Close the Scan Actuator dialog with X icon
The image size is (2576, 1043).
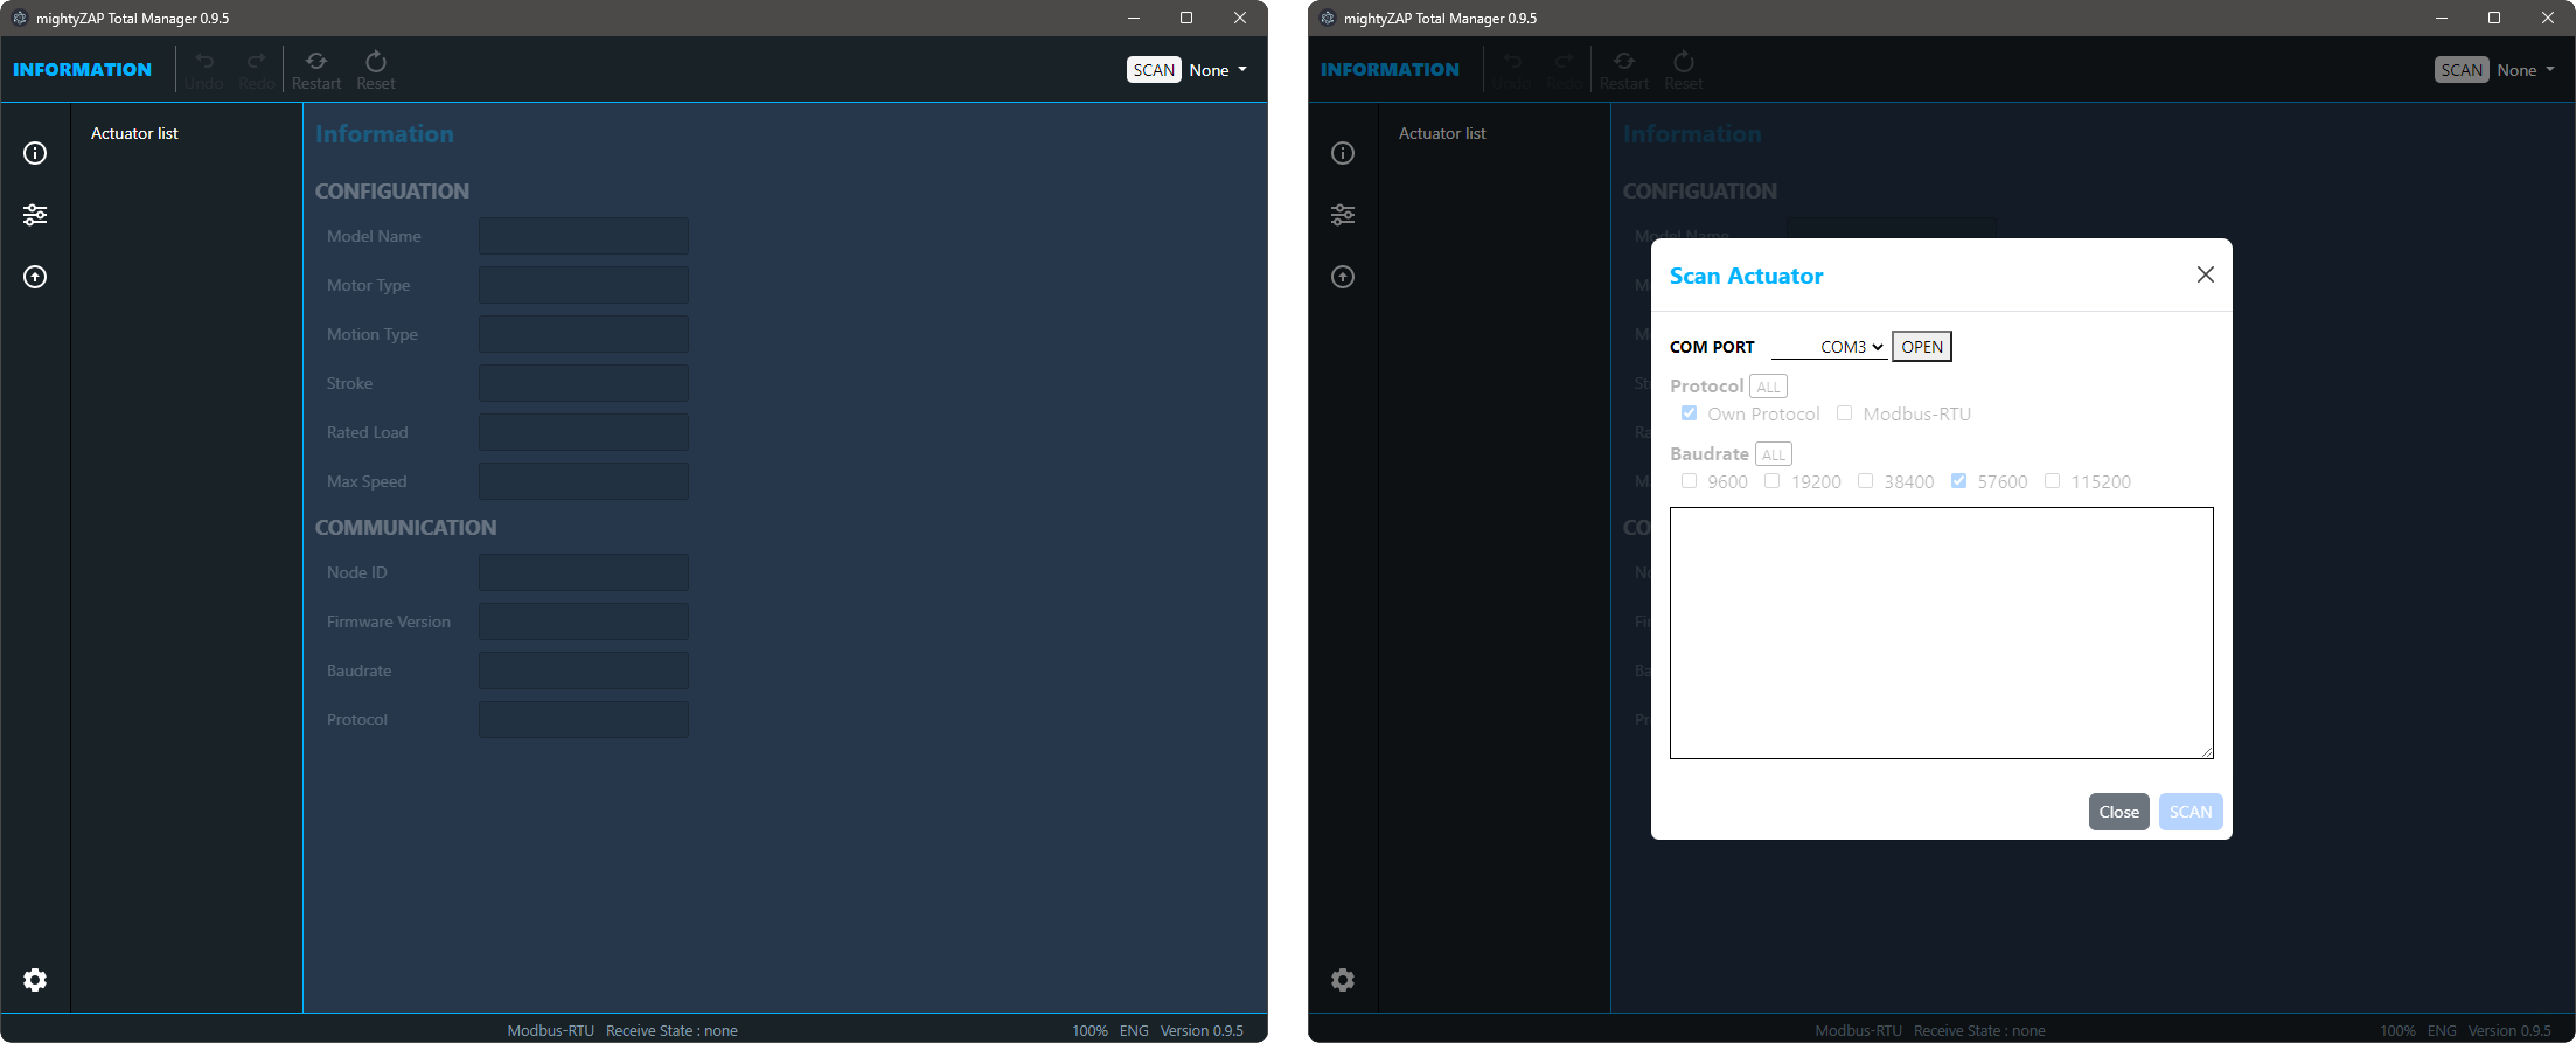[x=2205, y=275]
